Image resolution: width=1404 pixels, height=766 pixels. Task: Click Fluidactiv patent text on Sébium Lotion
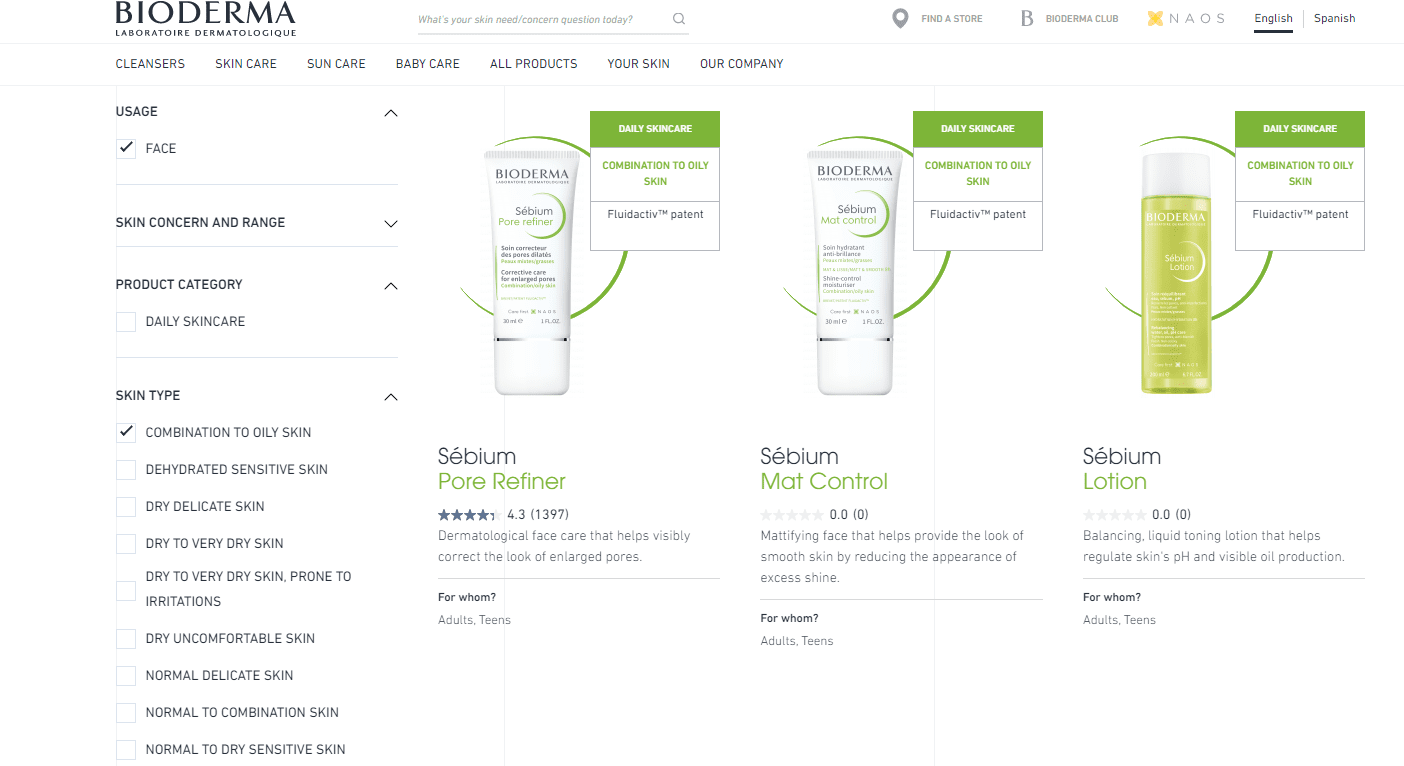pyautogui.click(x=1300, y=214)
